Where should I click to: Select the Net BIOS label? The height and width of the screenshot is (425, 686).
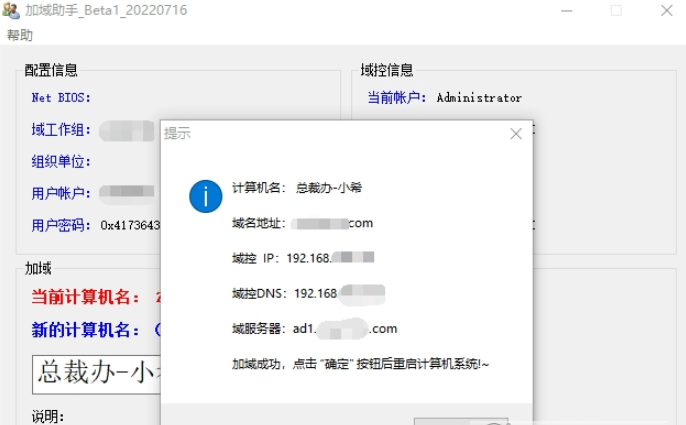pyautogui.click(x=61, y=98)
